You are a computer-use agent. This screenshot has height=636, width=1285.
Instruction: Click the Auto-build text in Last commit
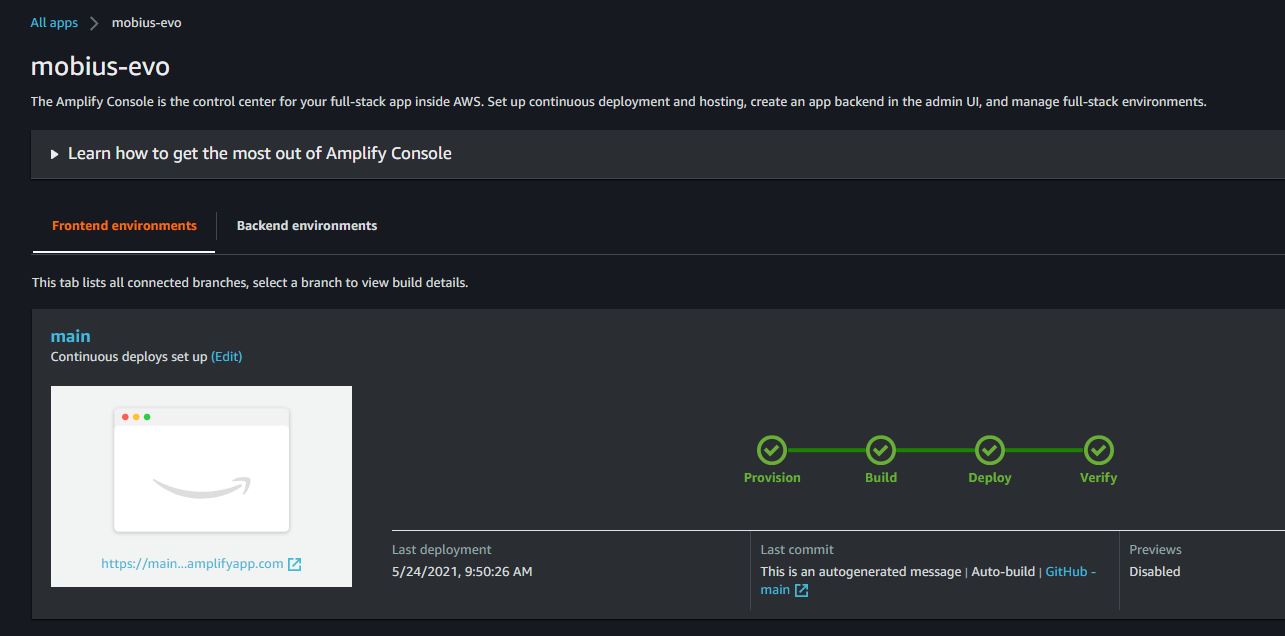point(1003,572)
